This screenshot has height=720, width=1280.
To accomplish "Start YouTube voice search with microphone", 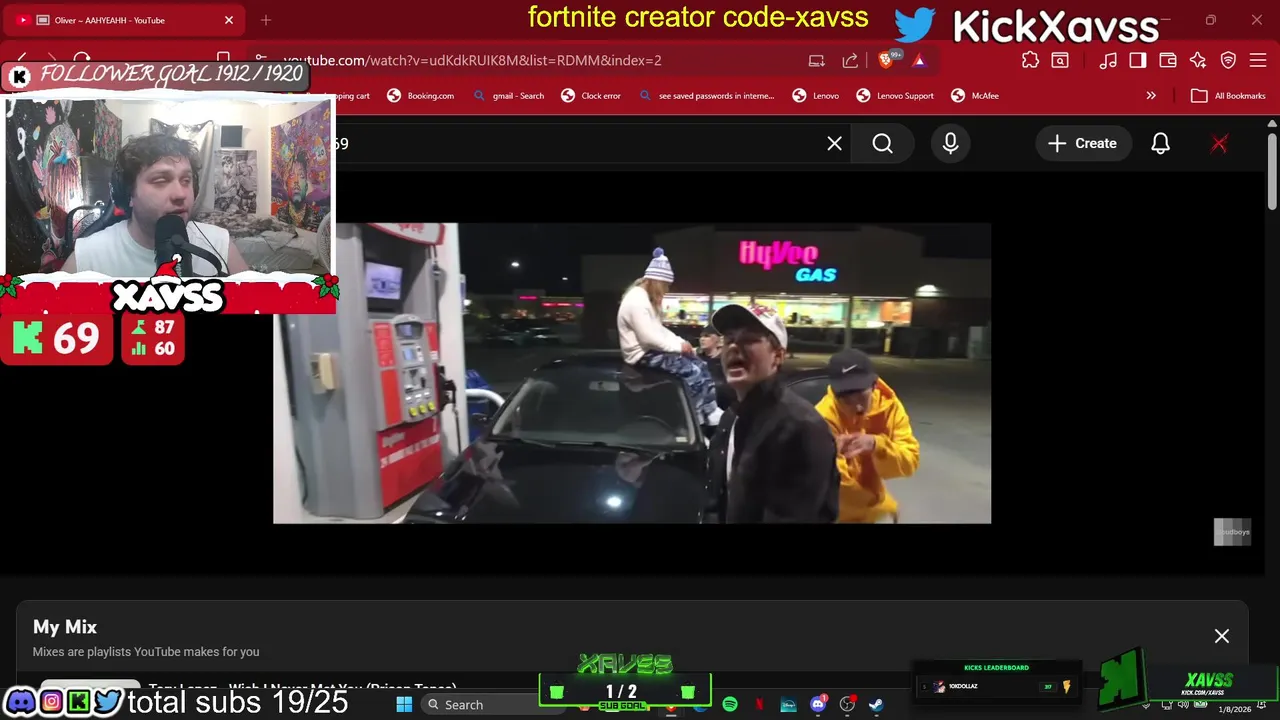I will click(x=950, y=143).
